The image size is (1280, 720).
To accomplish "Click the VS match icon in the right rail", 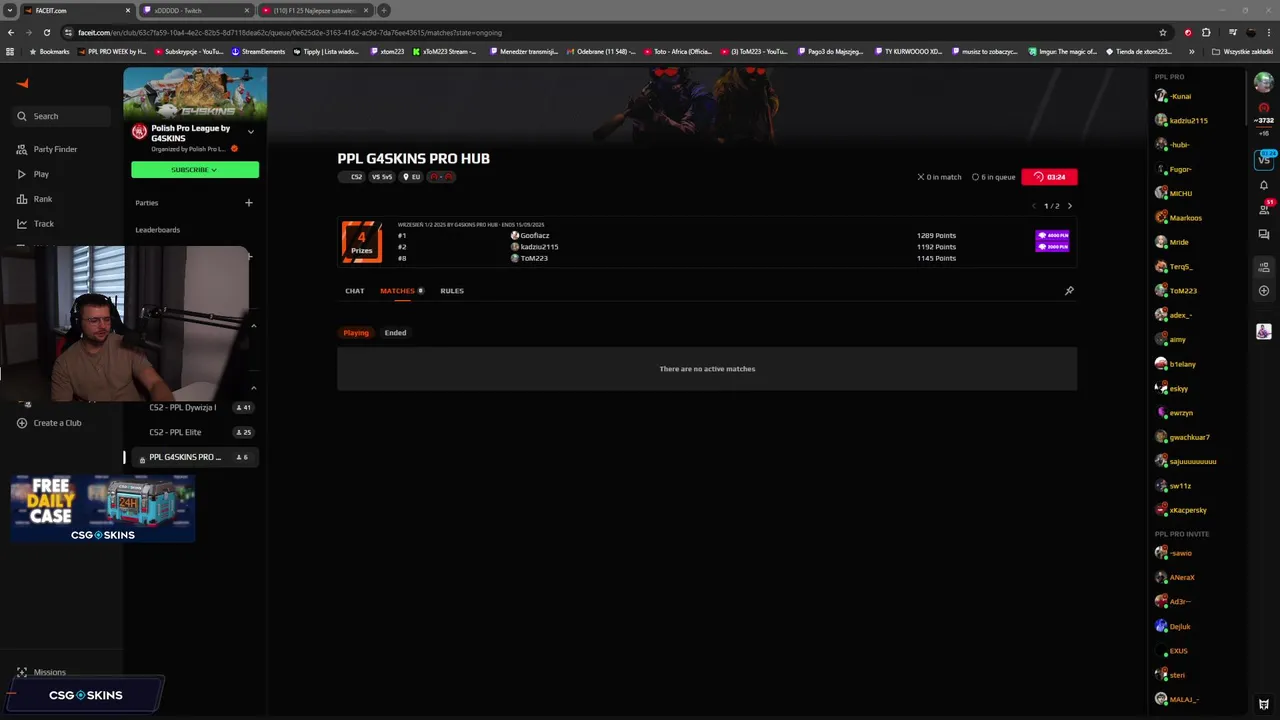I will [1264, 160].
